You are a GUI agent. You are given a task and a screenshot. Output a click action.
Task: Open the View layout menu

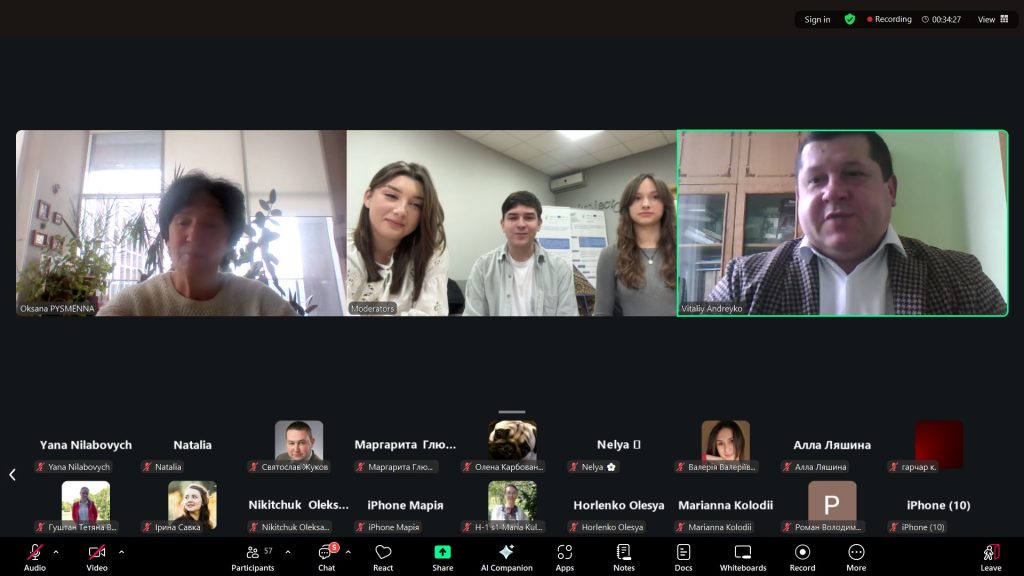993,19
